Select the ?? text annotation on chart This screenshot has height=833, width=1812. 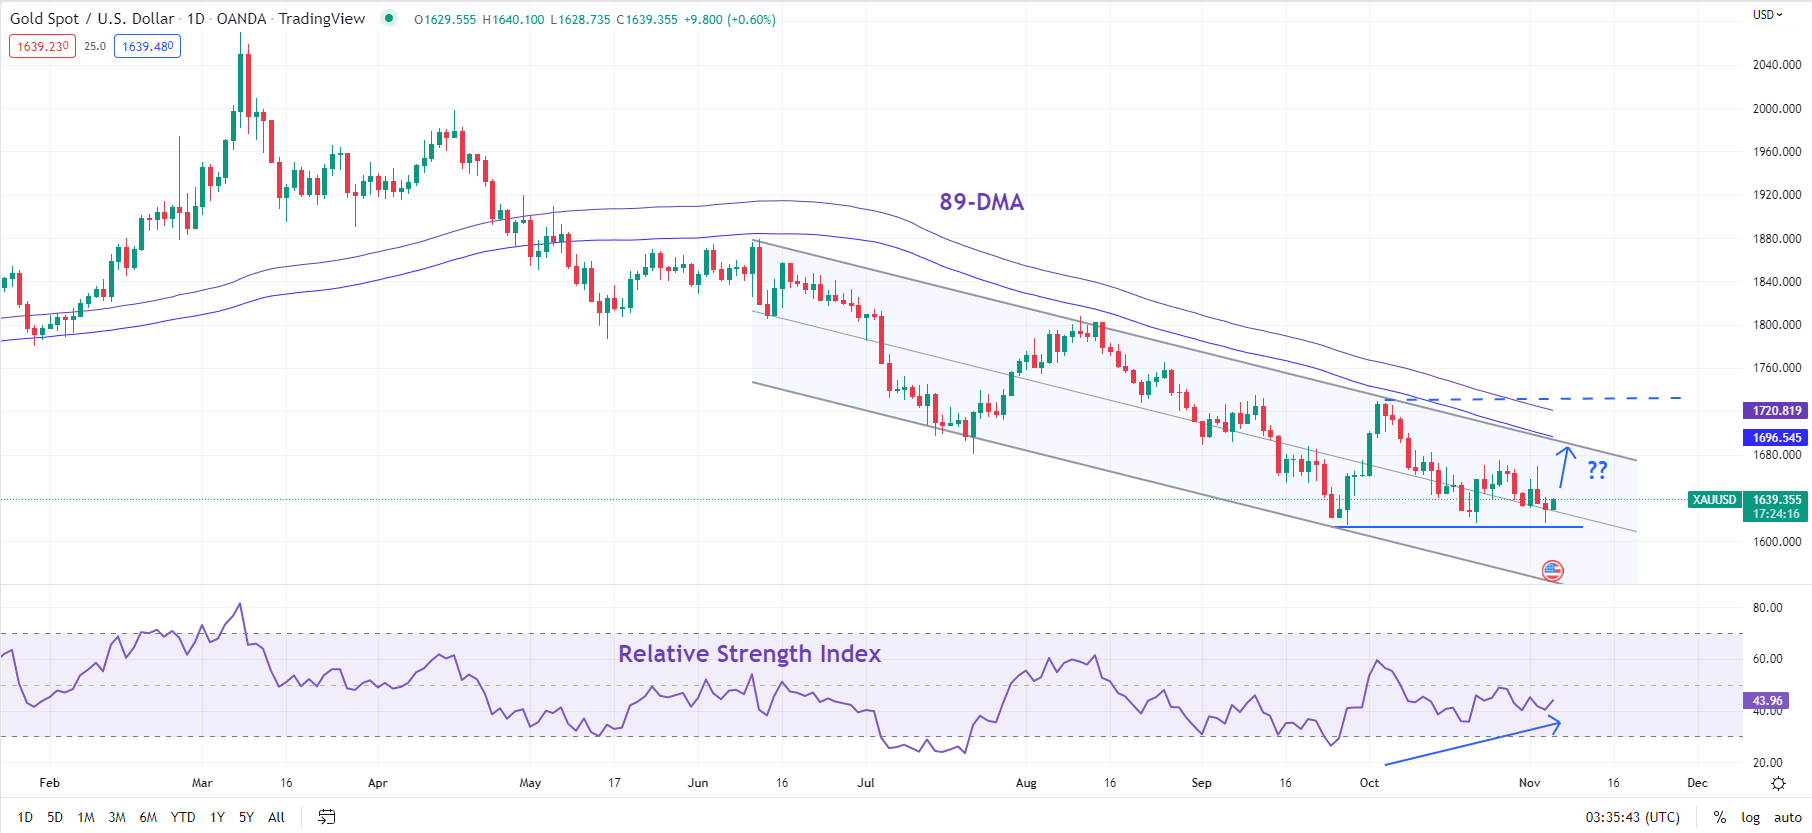coord(1597,469)
